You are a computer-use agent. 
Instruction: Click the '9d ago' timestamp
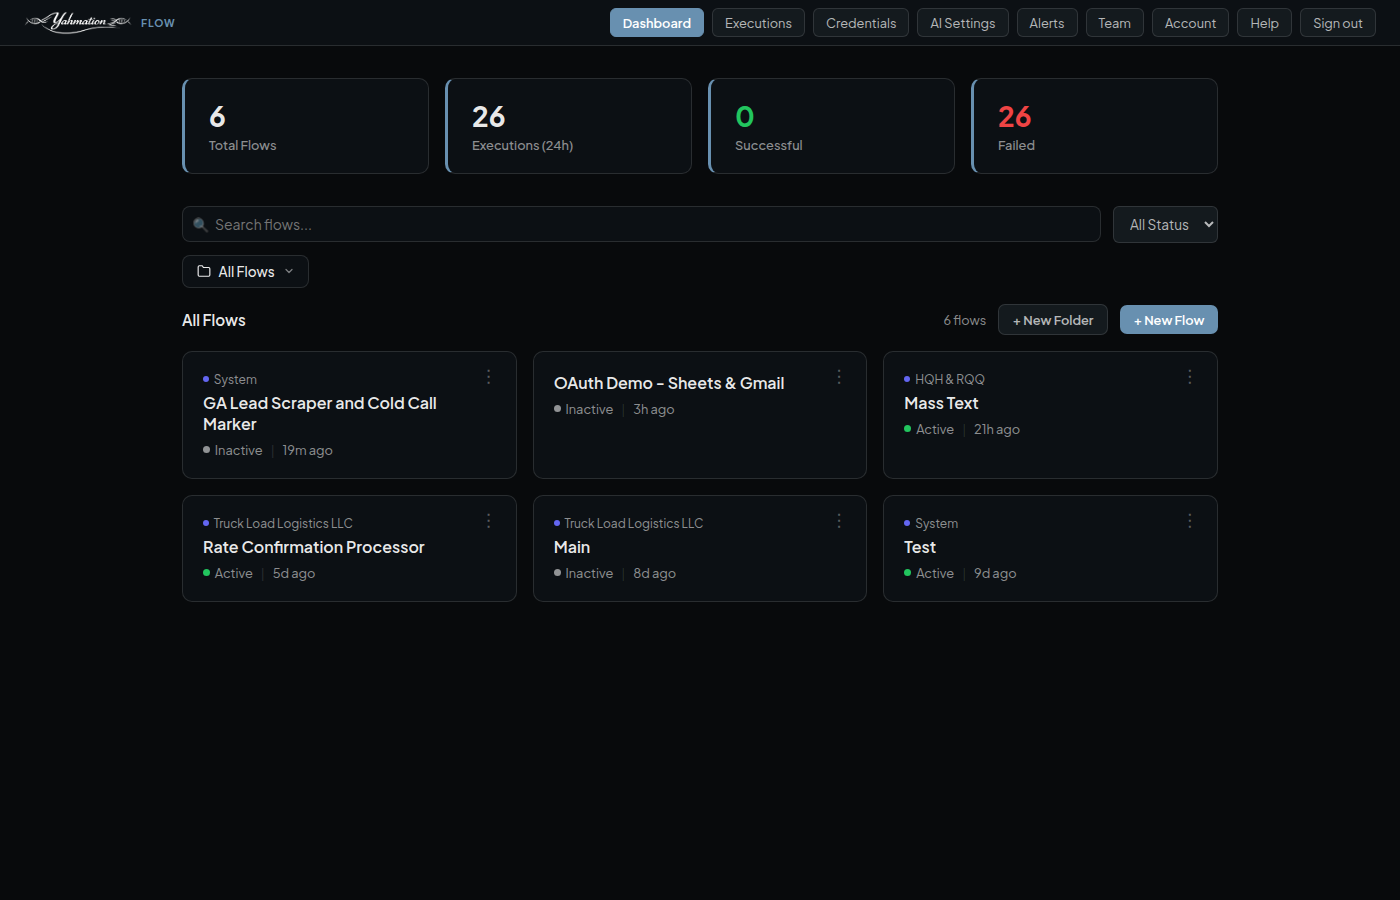click(995, 573)
